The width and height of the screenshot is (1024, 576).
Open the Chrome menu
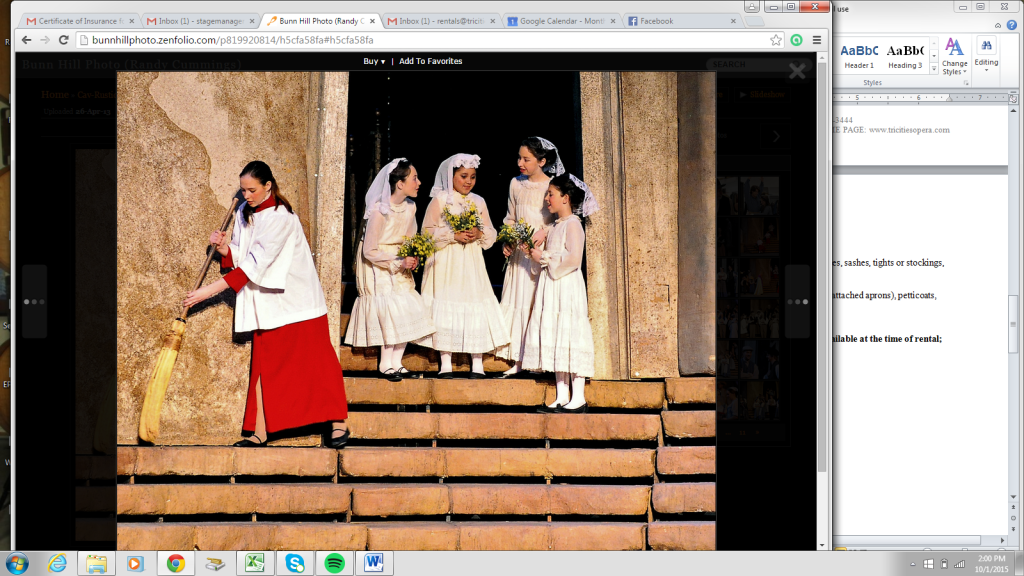pos(816,40)
